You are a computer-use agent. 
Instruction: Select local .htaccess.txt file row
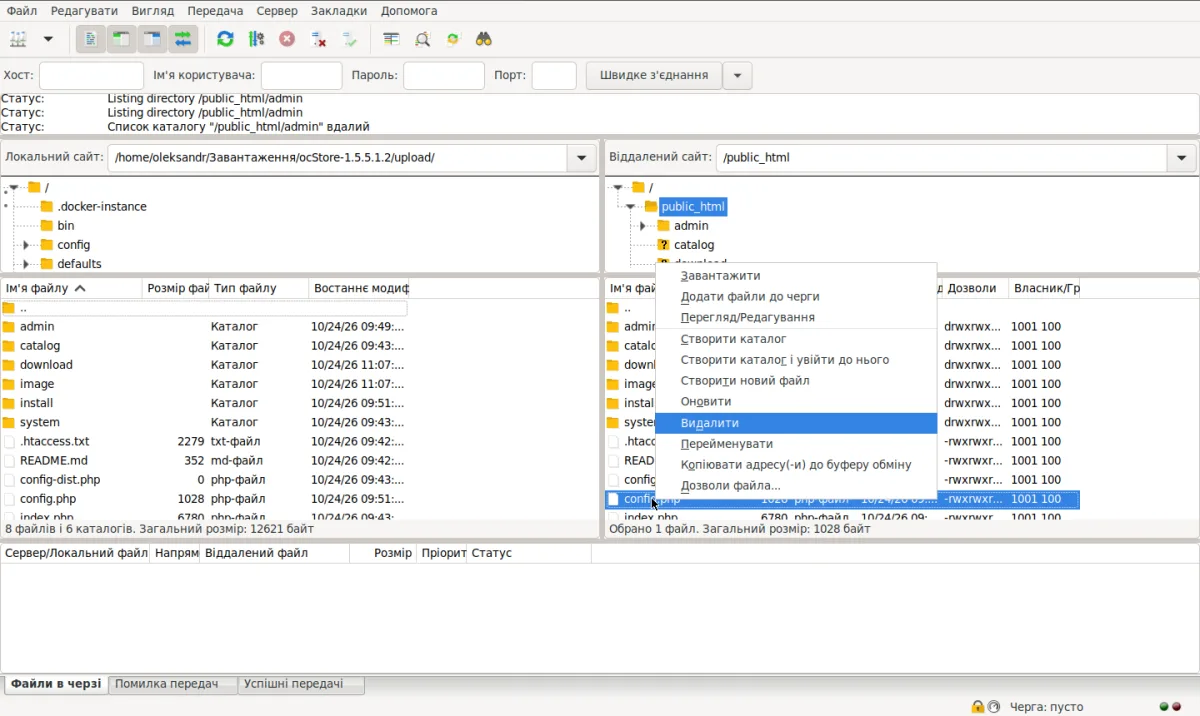click(204, 441)
